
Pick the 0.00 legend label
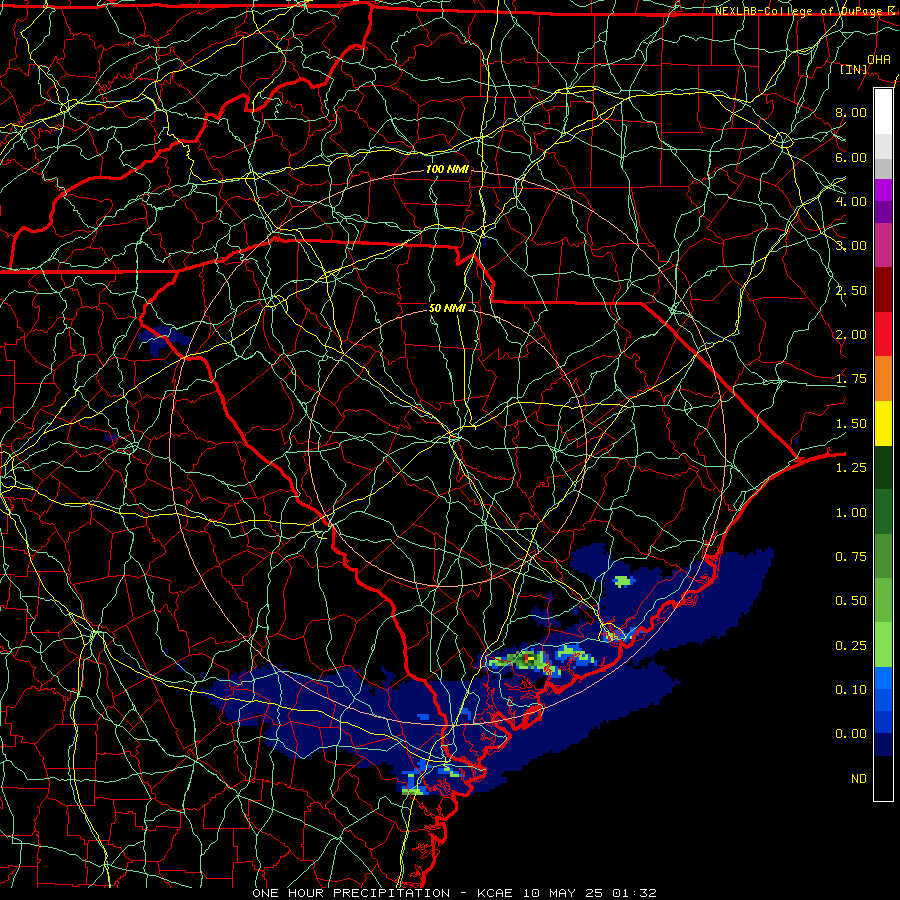851,734
